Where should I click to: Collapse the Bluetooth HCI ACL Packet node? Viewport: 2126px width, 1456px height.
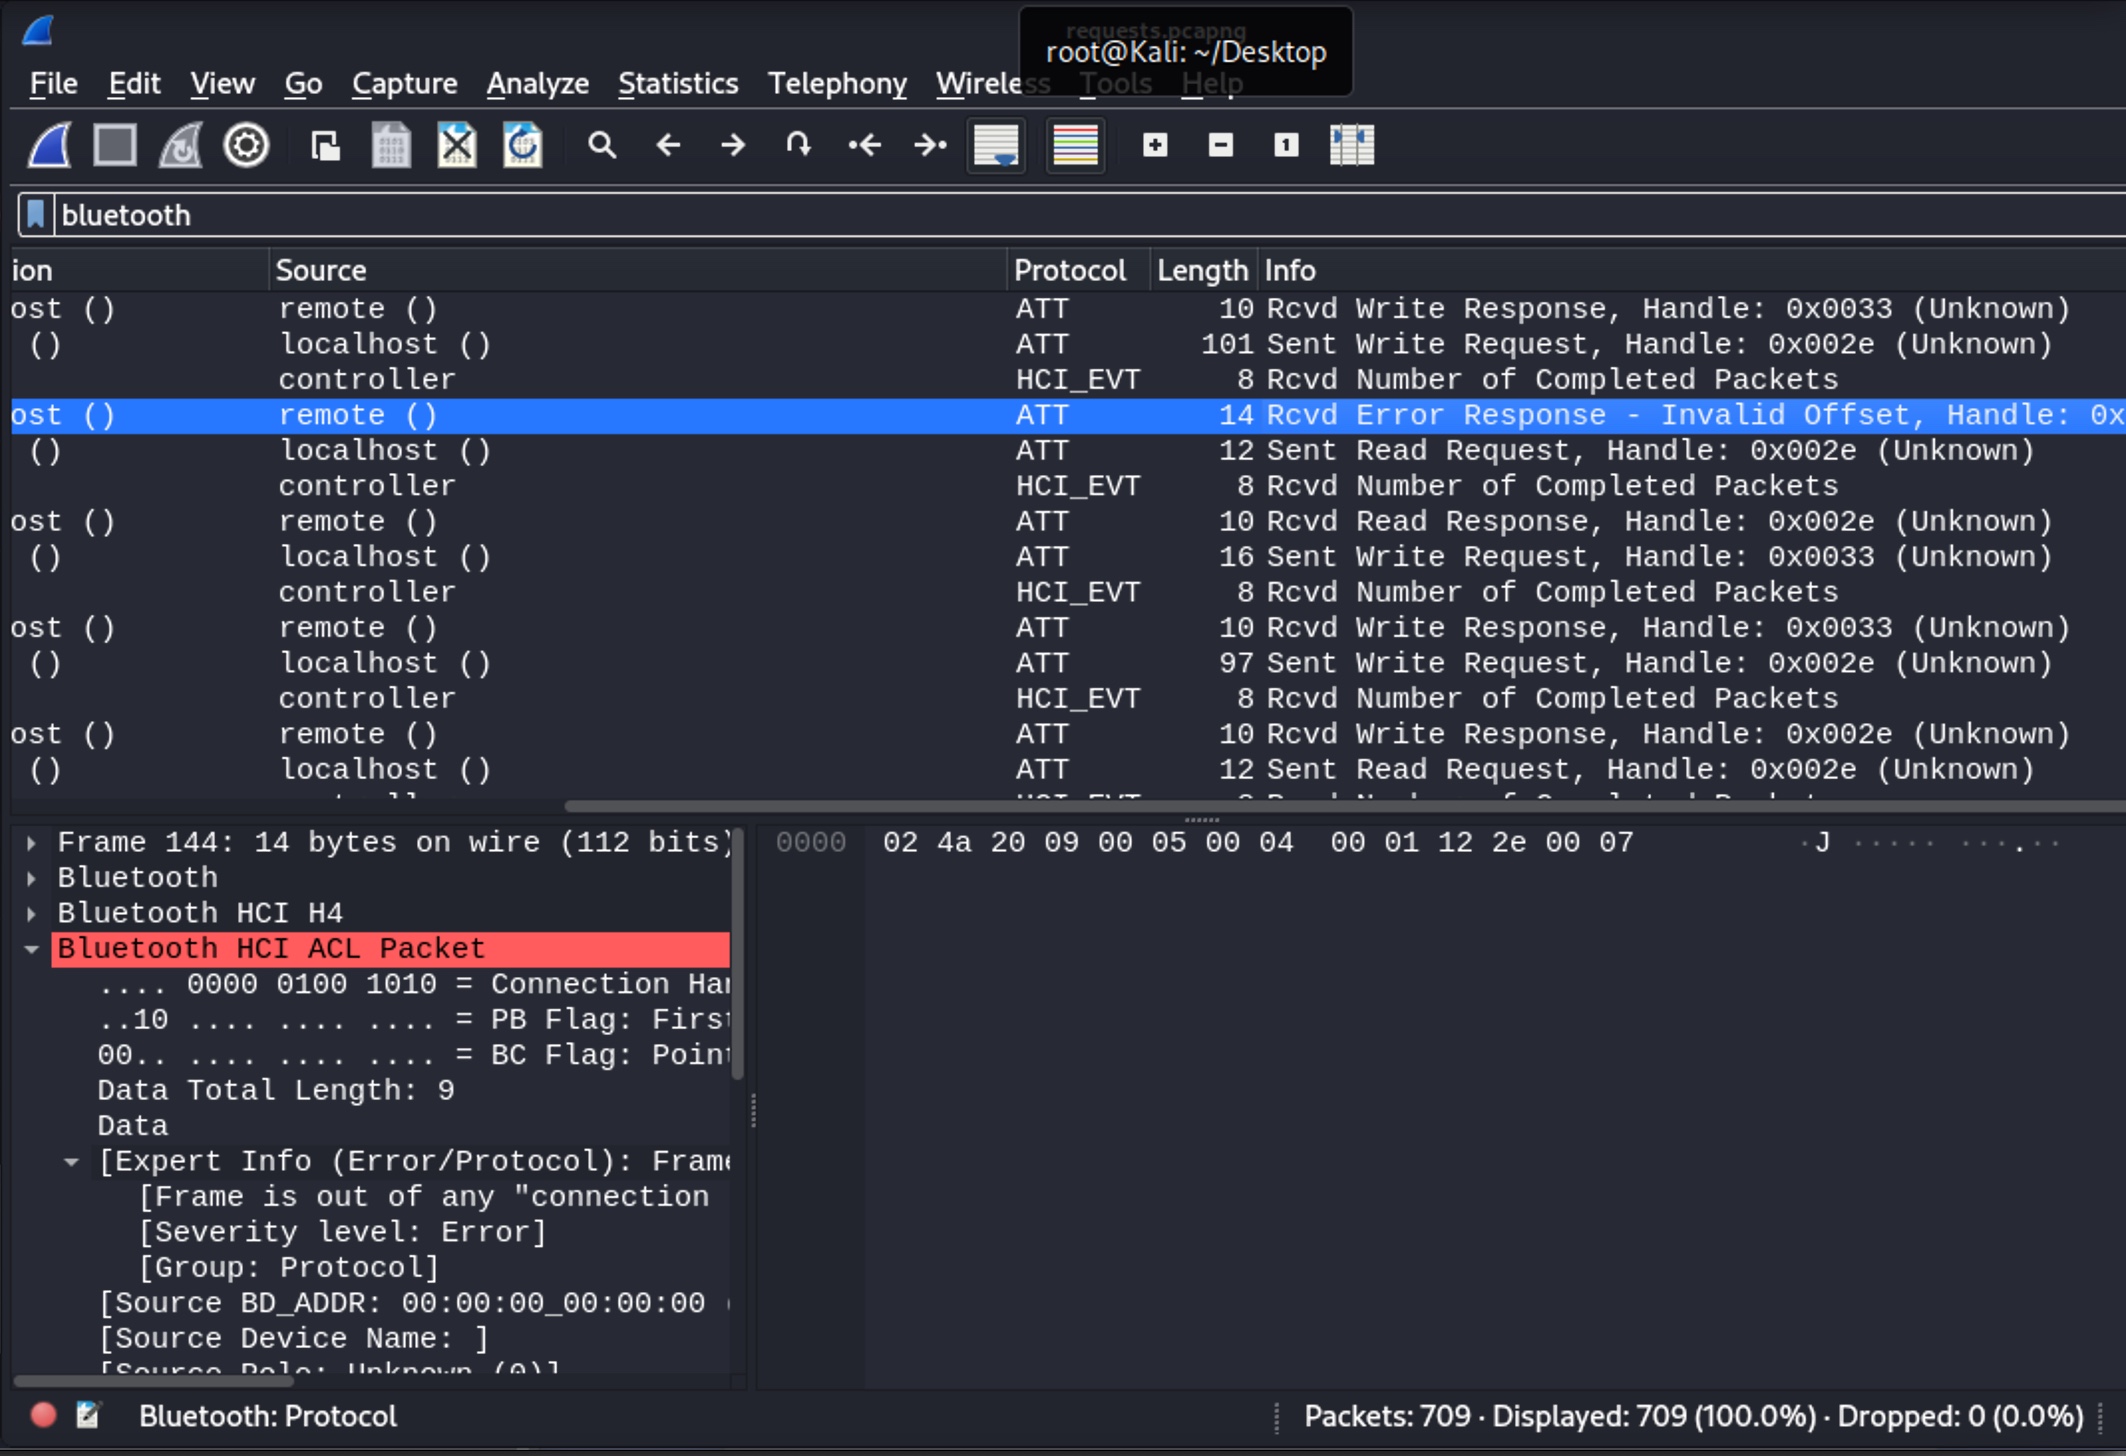(32, 949)
